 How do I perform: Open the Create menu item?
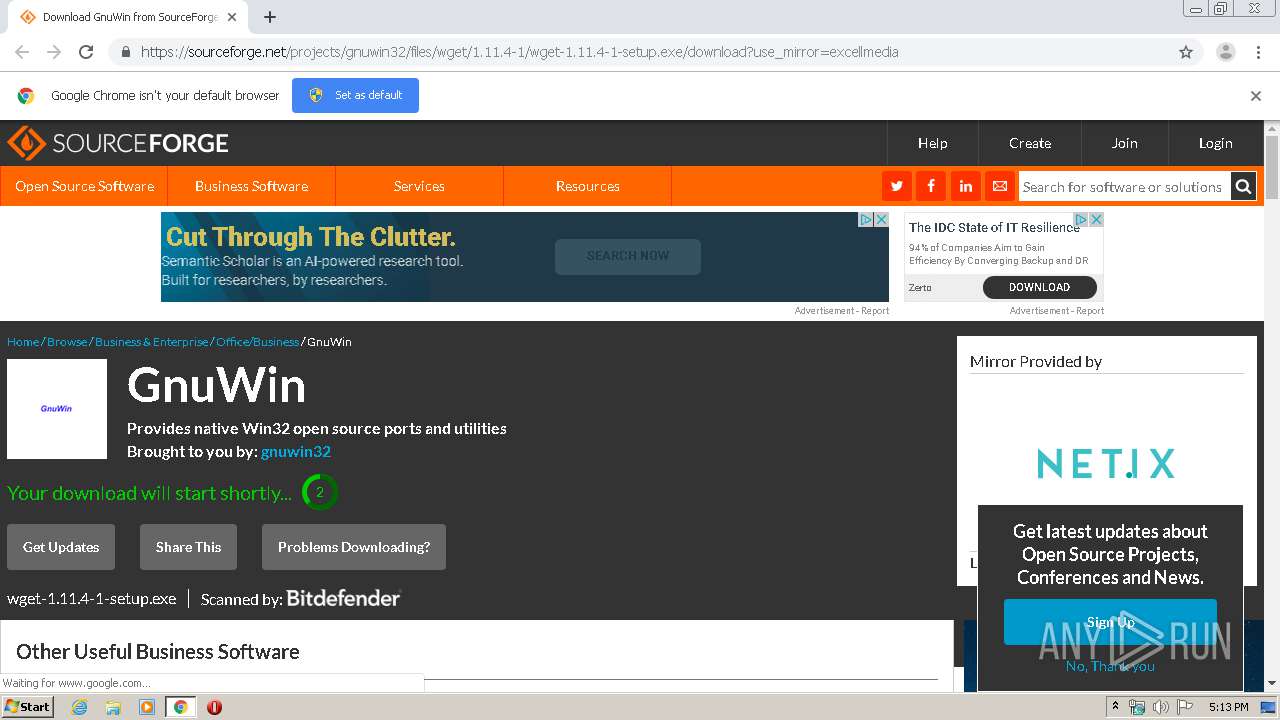point(1030,143)
